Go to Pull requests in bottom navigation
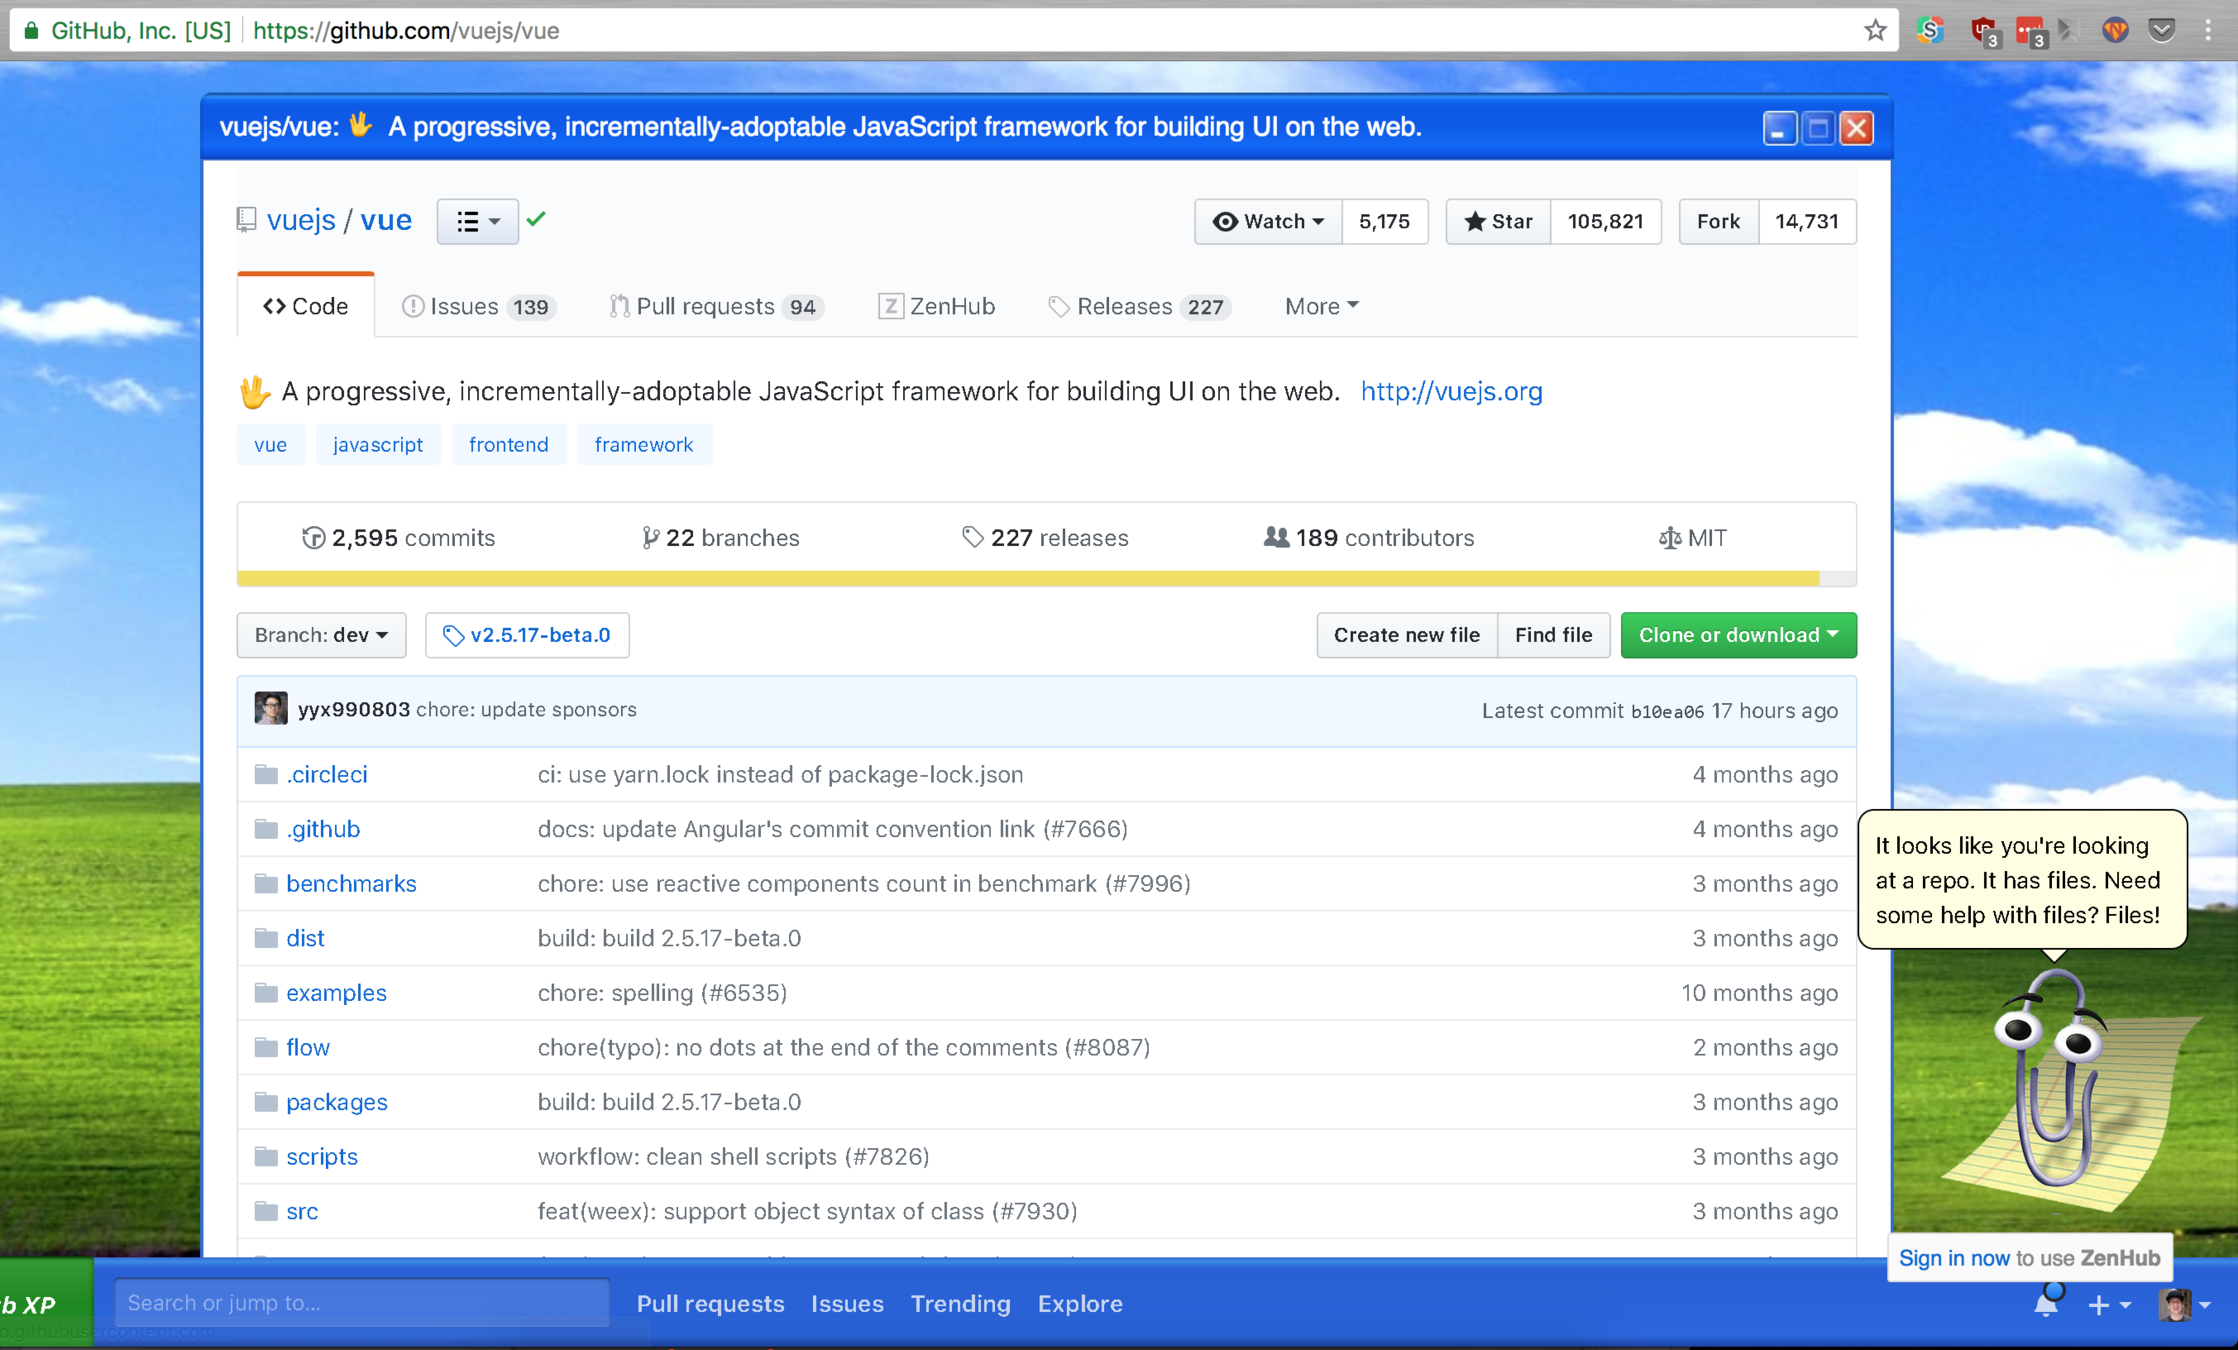This screenshot has width=2238, height=1350. pyautogui.click(x=710, y=1304)
